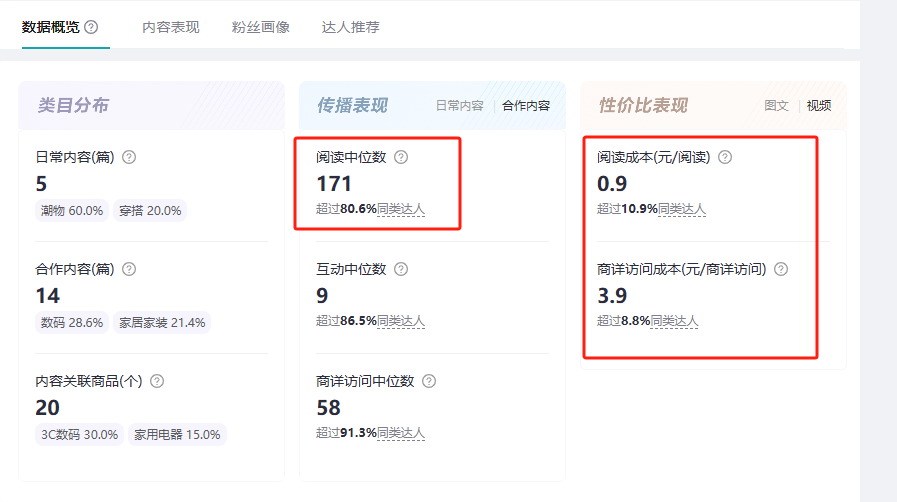Screen dimensions: 897x502
Task: Click help icon next to 数据概览 tab
Action: pos(92,27)
